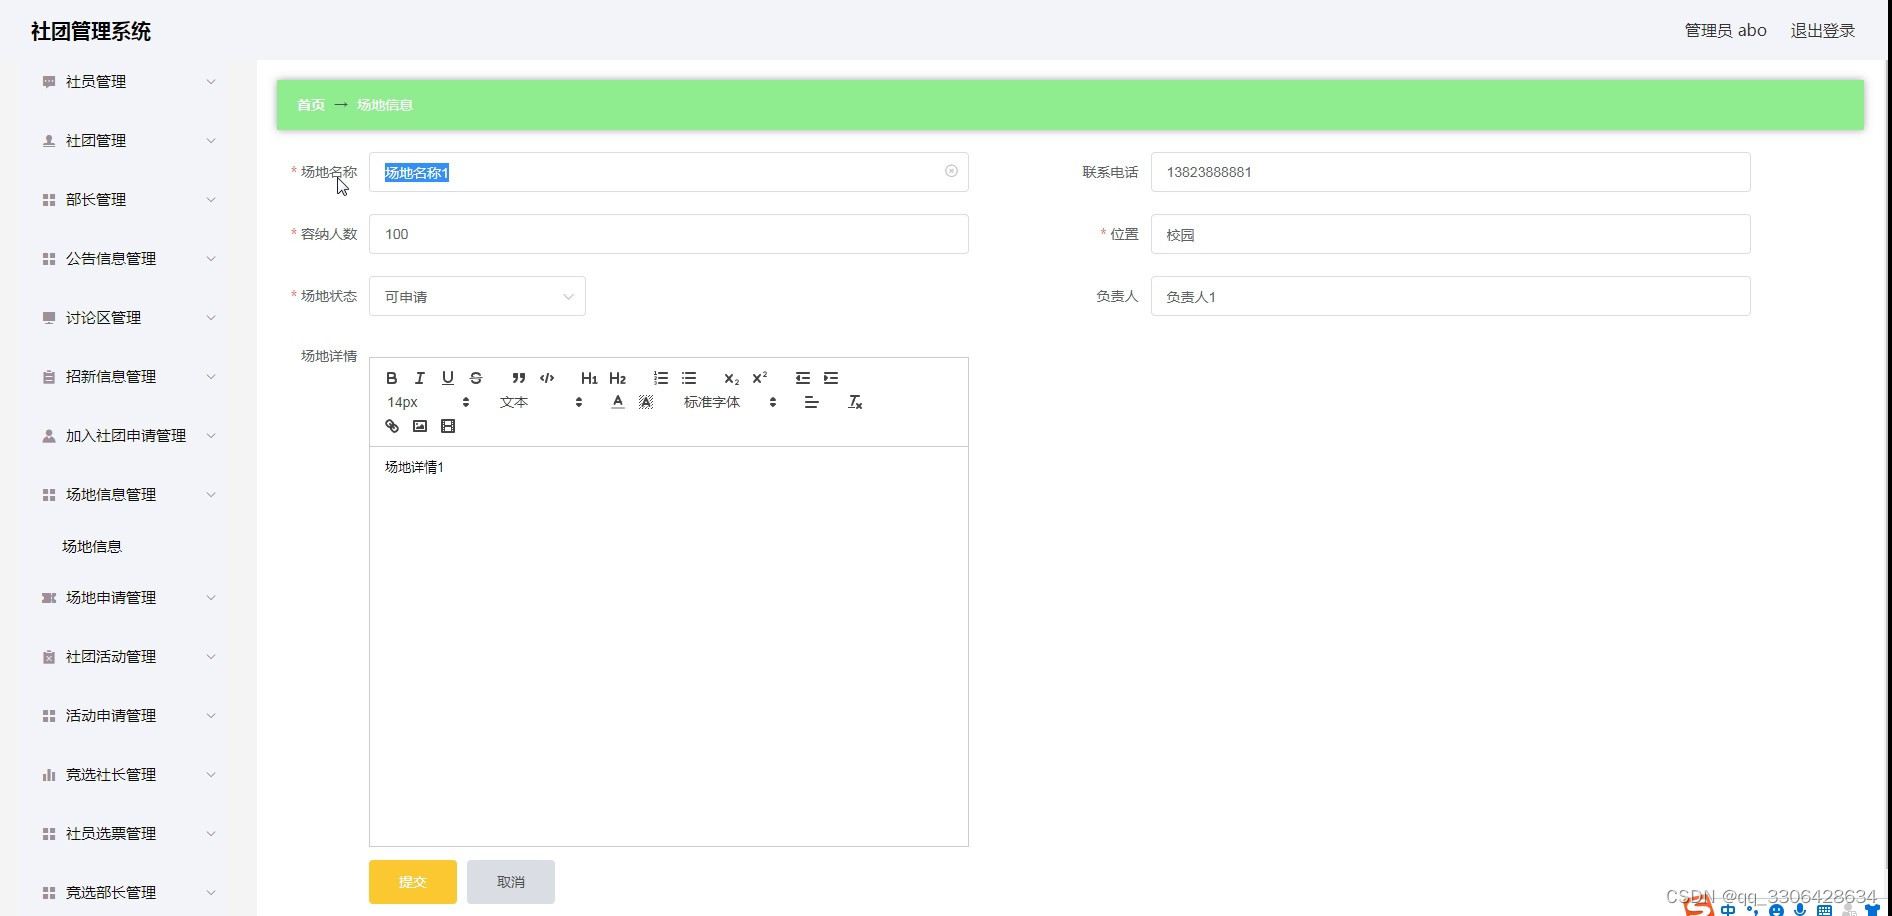Open text color picker
This screenshot has width=1892, height=916.
click(x=618, y=402)
